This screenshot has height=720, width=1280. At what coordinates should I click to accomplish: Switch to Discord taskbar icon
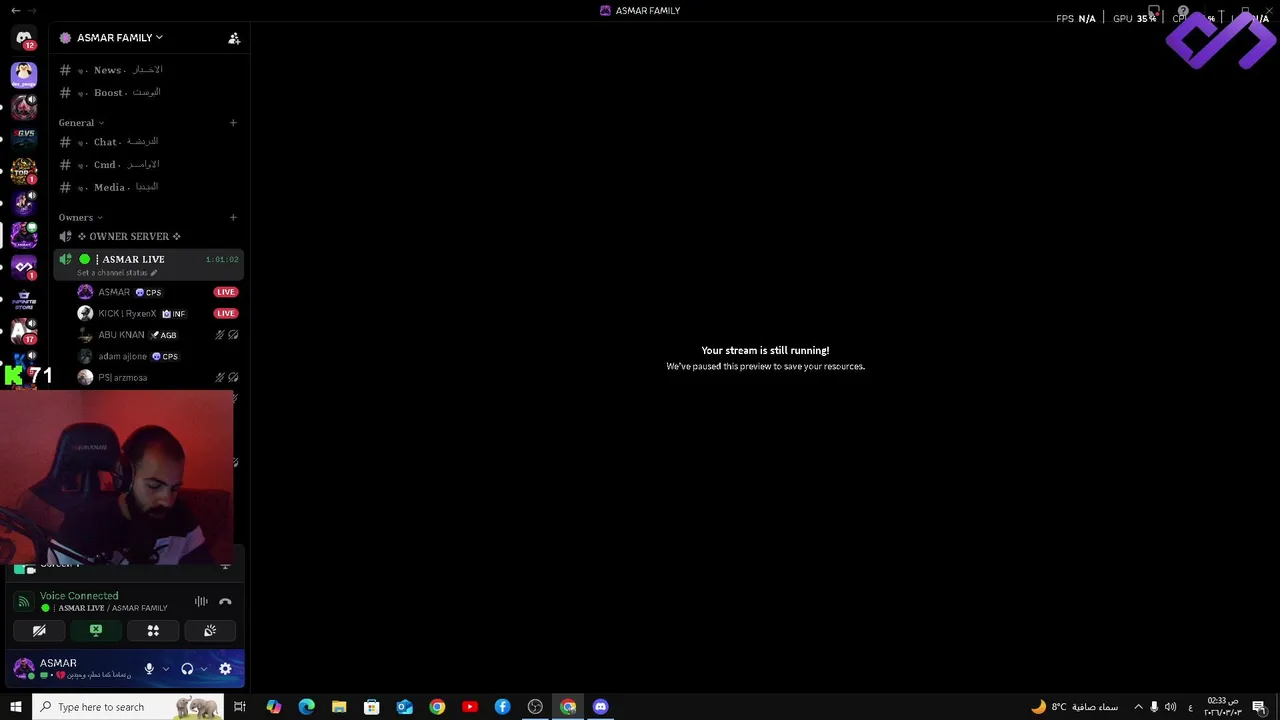[600, 707]
